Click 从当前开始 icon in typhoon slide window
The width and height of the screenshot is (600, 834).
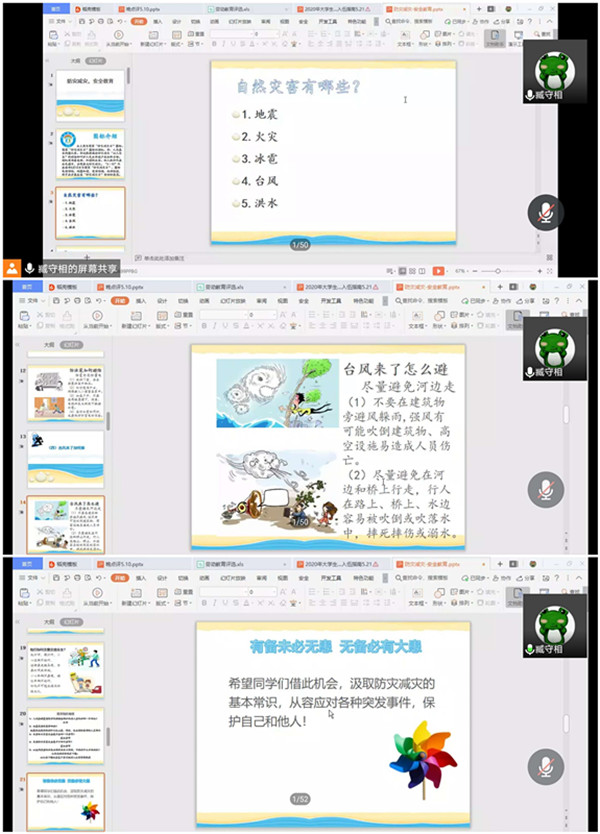[97, 316]
